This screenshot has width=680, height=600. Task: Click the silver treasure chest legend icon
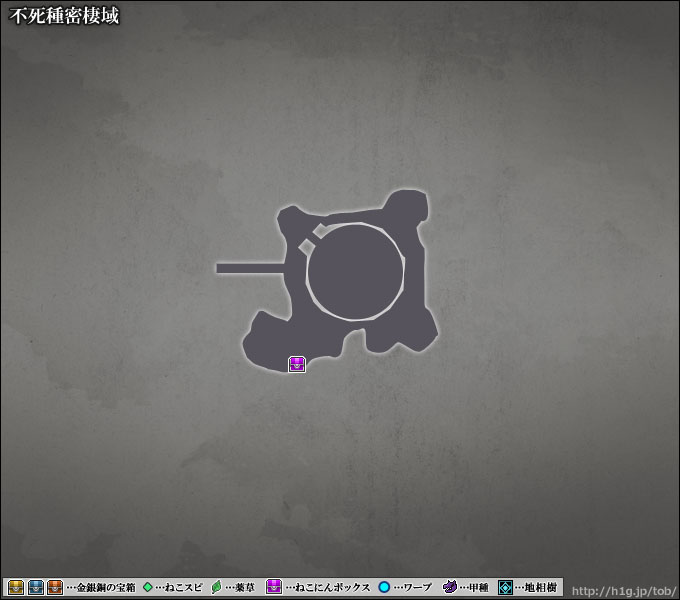click(36, 587)
